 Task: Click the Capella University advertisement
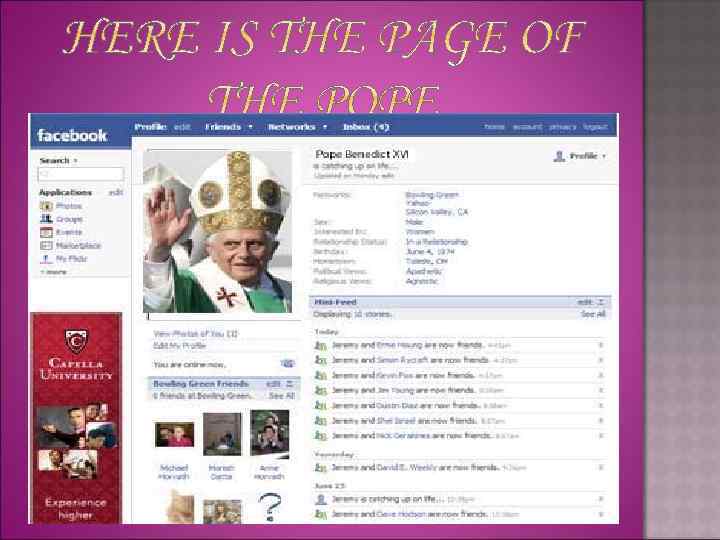tap(76, 418)
